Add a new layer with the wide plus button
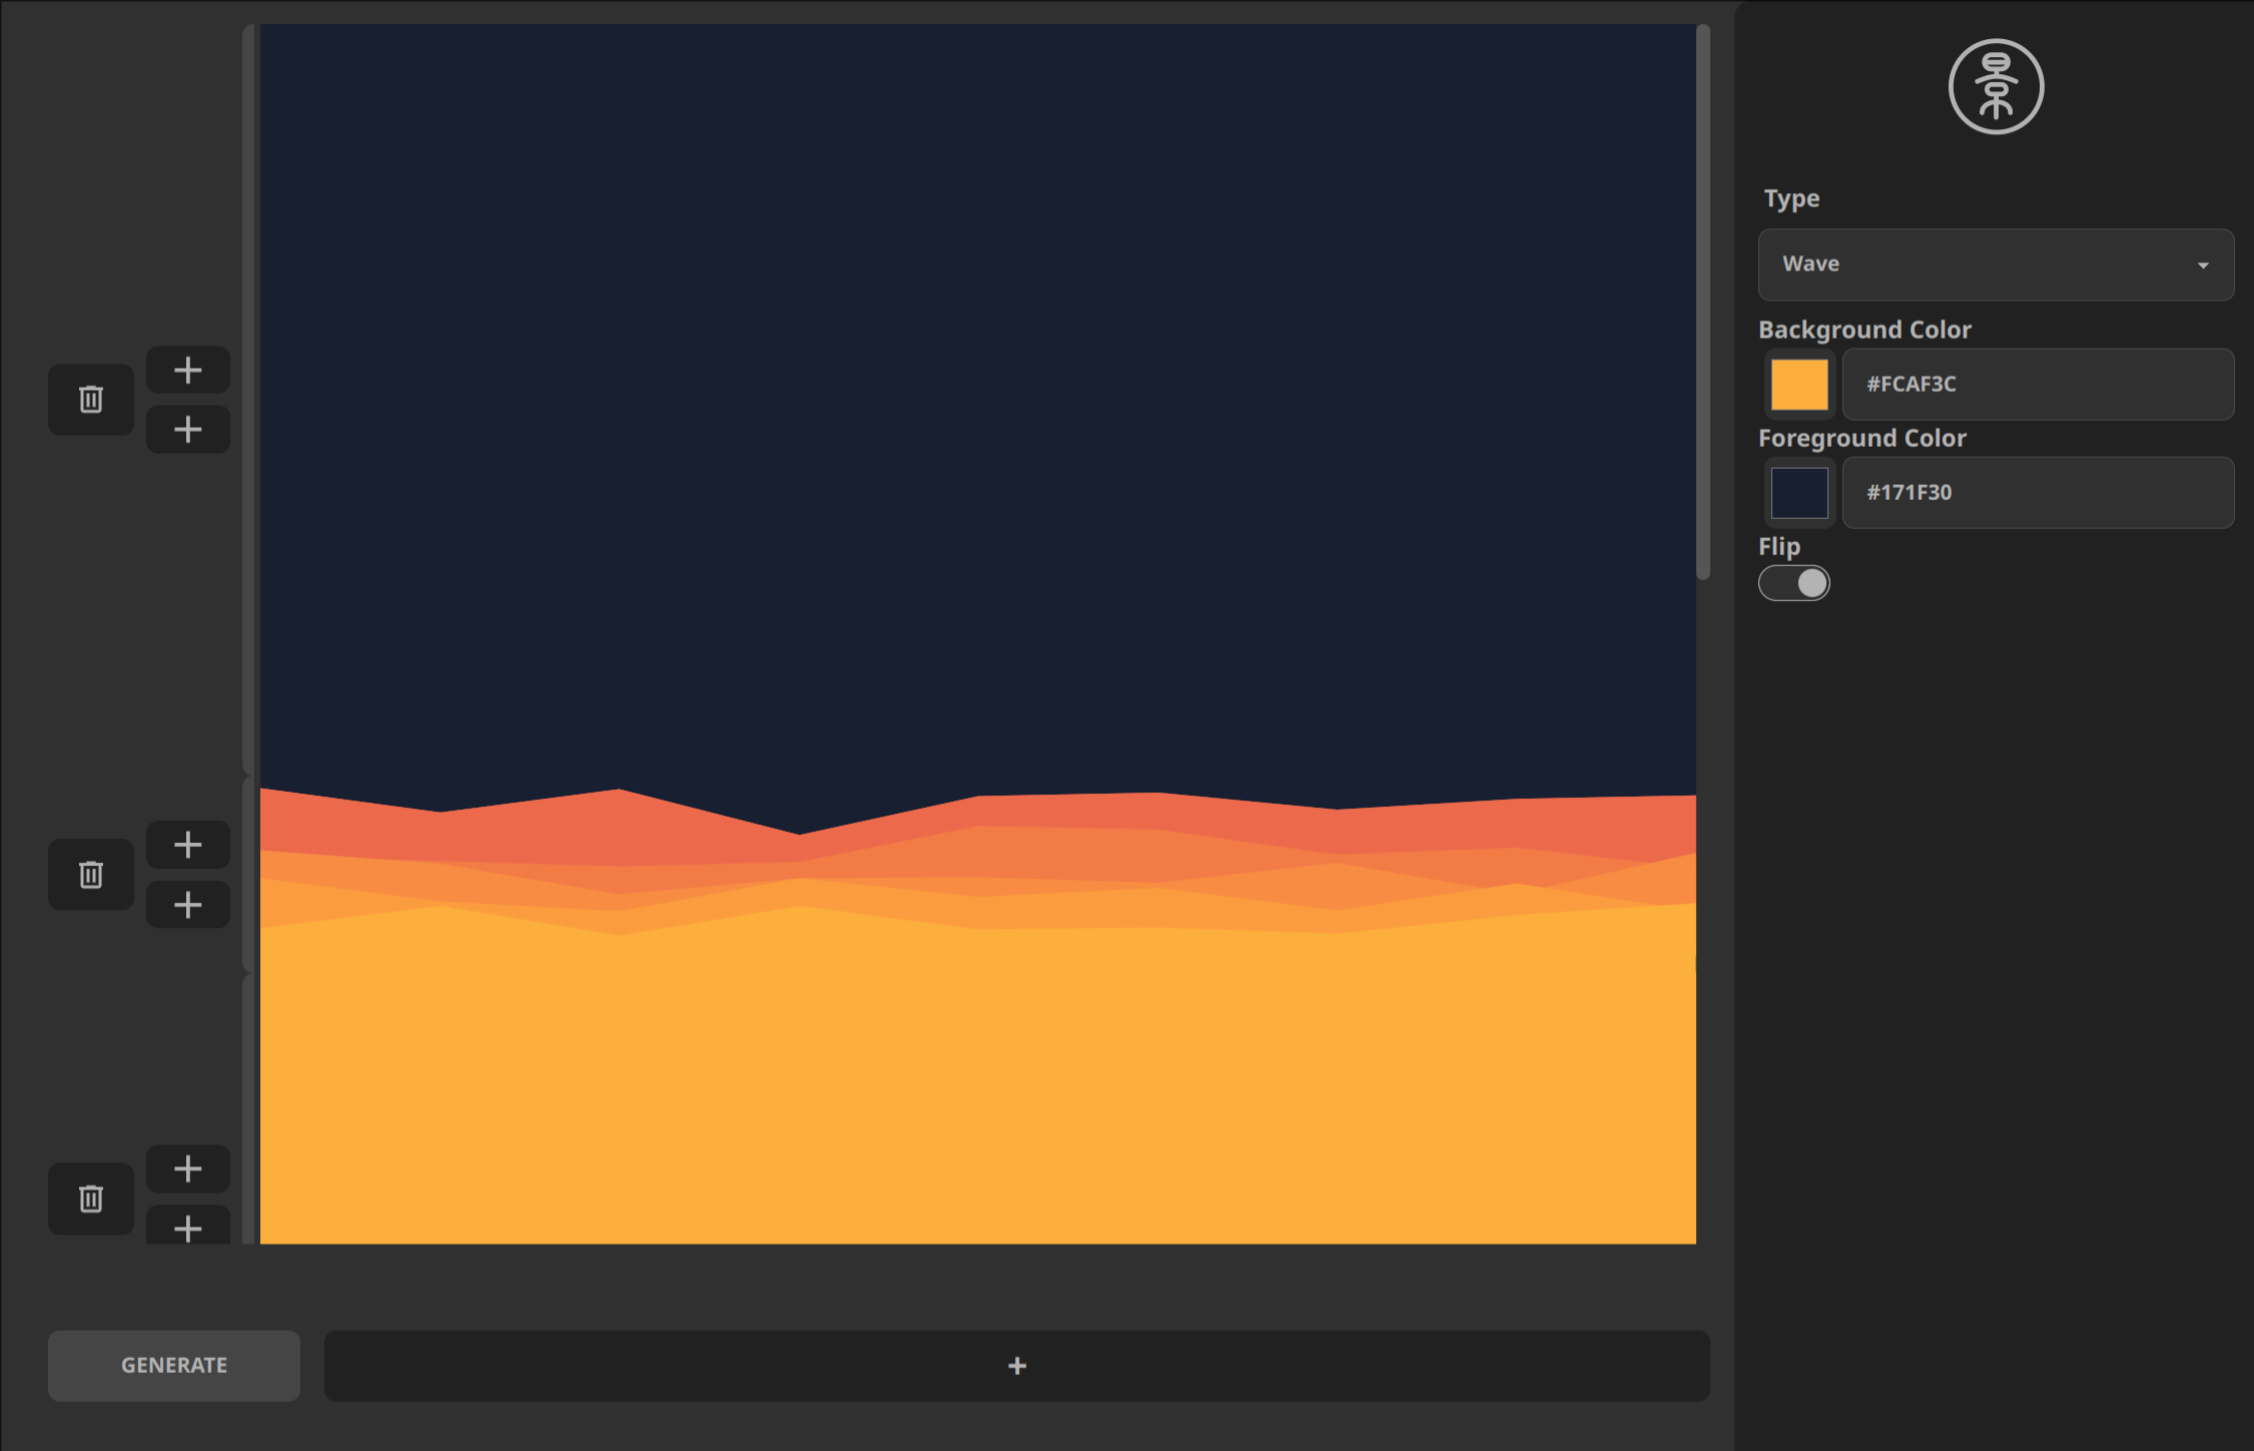The width and height of the screenshot is (2254, 1451). [x=1016, y=1365]
